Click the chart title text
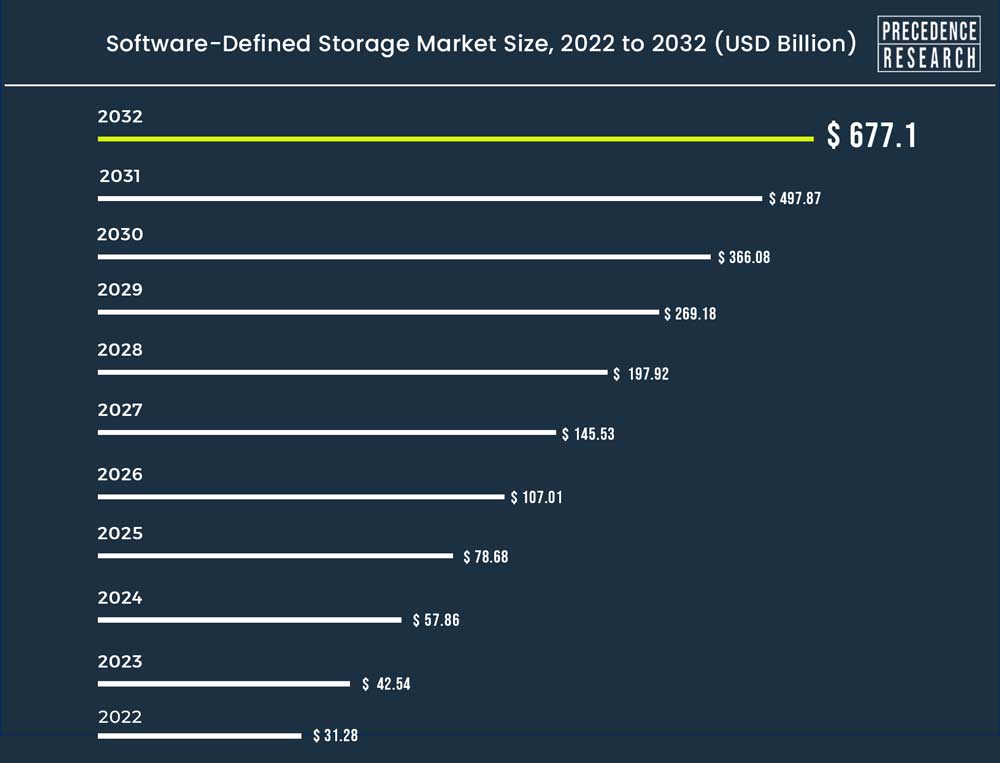This screenshot has height=763, width=1000. click(481, 43)
